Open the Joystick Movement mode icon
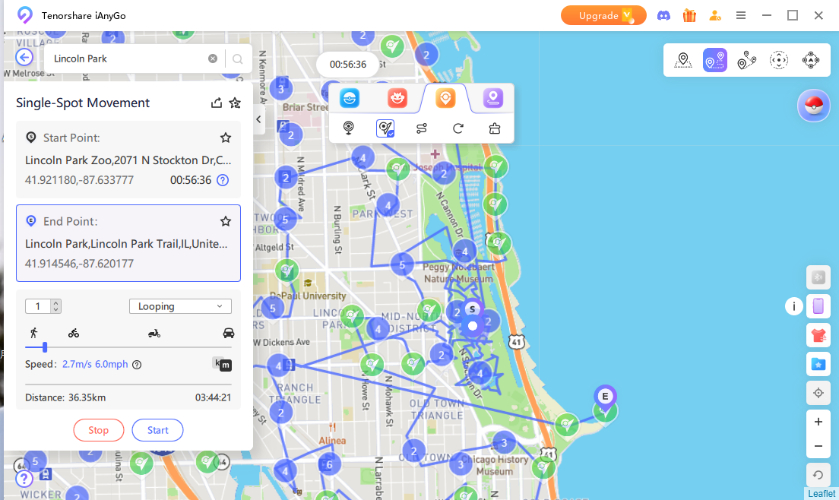 (779, 60)
